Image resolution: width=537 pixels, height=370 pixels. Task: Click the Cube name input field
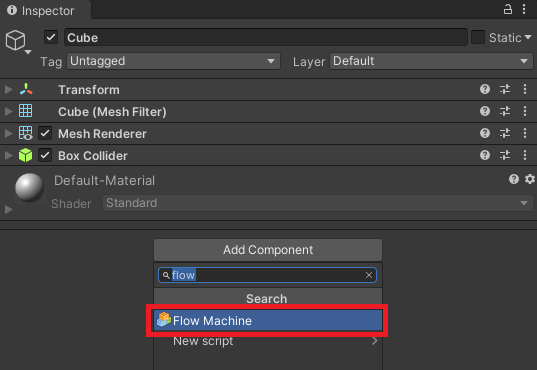click(x=266, y=37)
